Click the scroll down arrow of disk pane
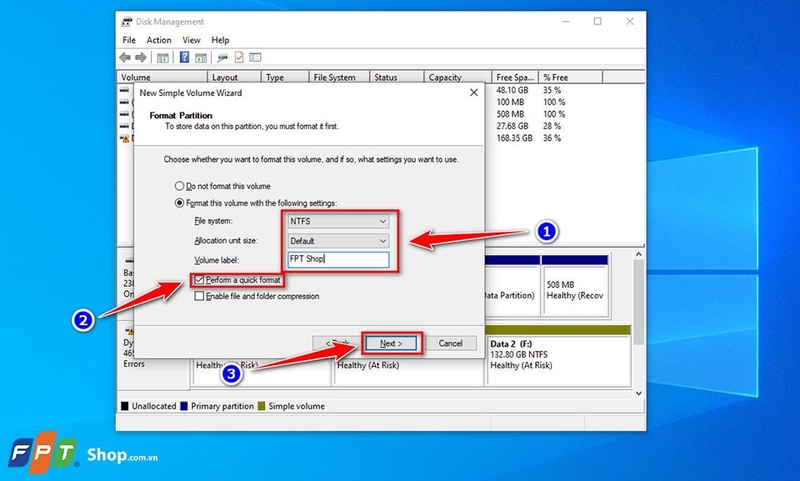Image resolution: width=800 pixels, height=481 pixels. coord(639,393)
